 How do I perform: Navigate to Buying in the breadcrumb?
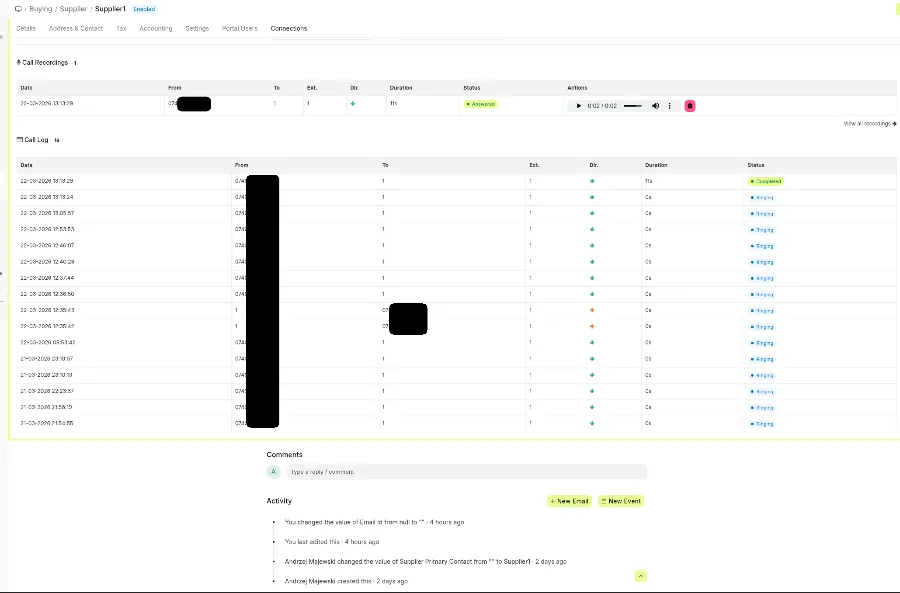pos(40,8)
